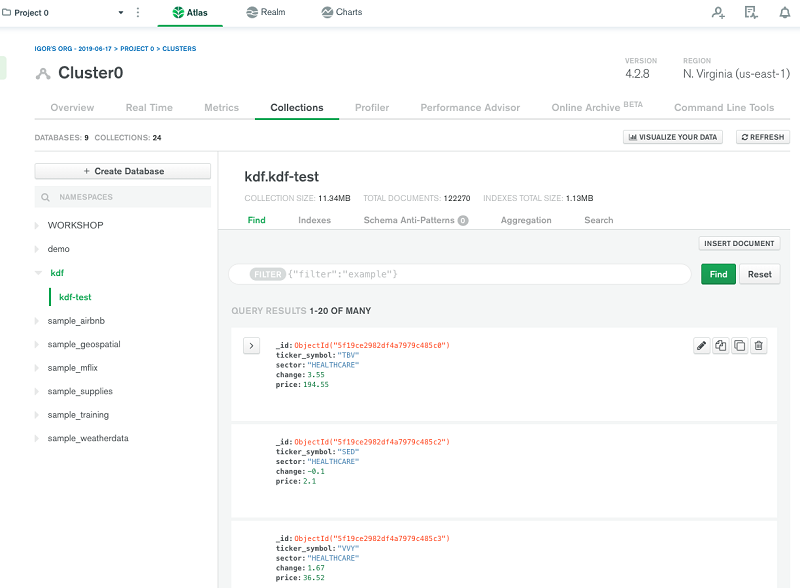Open the Schema Anti-Patterns tab
The width and height of the screenshot is (800, 588).
pyautogui.click(x=416, y=220)
